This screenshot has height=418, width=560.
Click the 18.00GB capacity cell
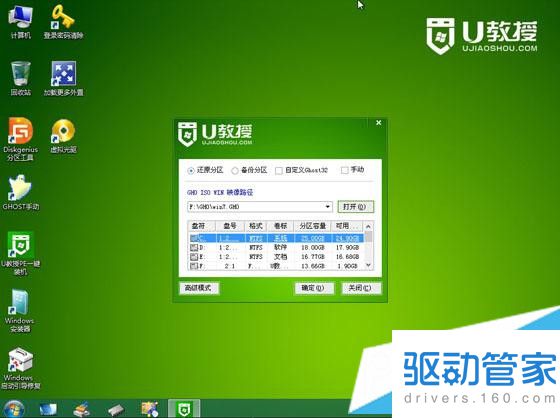click(312, 247)
